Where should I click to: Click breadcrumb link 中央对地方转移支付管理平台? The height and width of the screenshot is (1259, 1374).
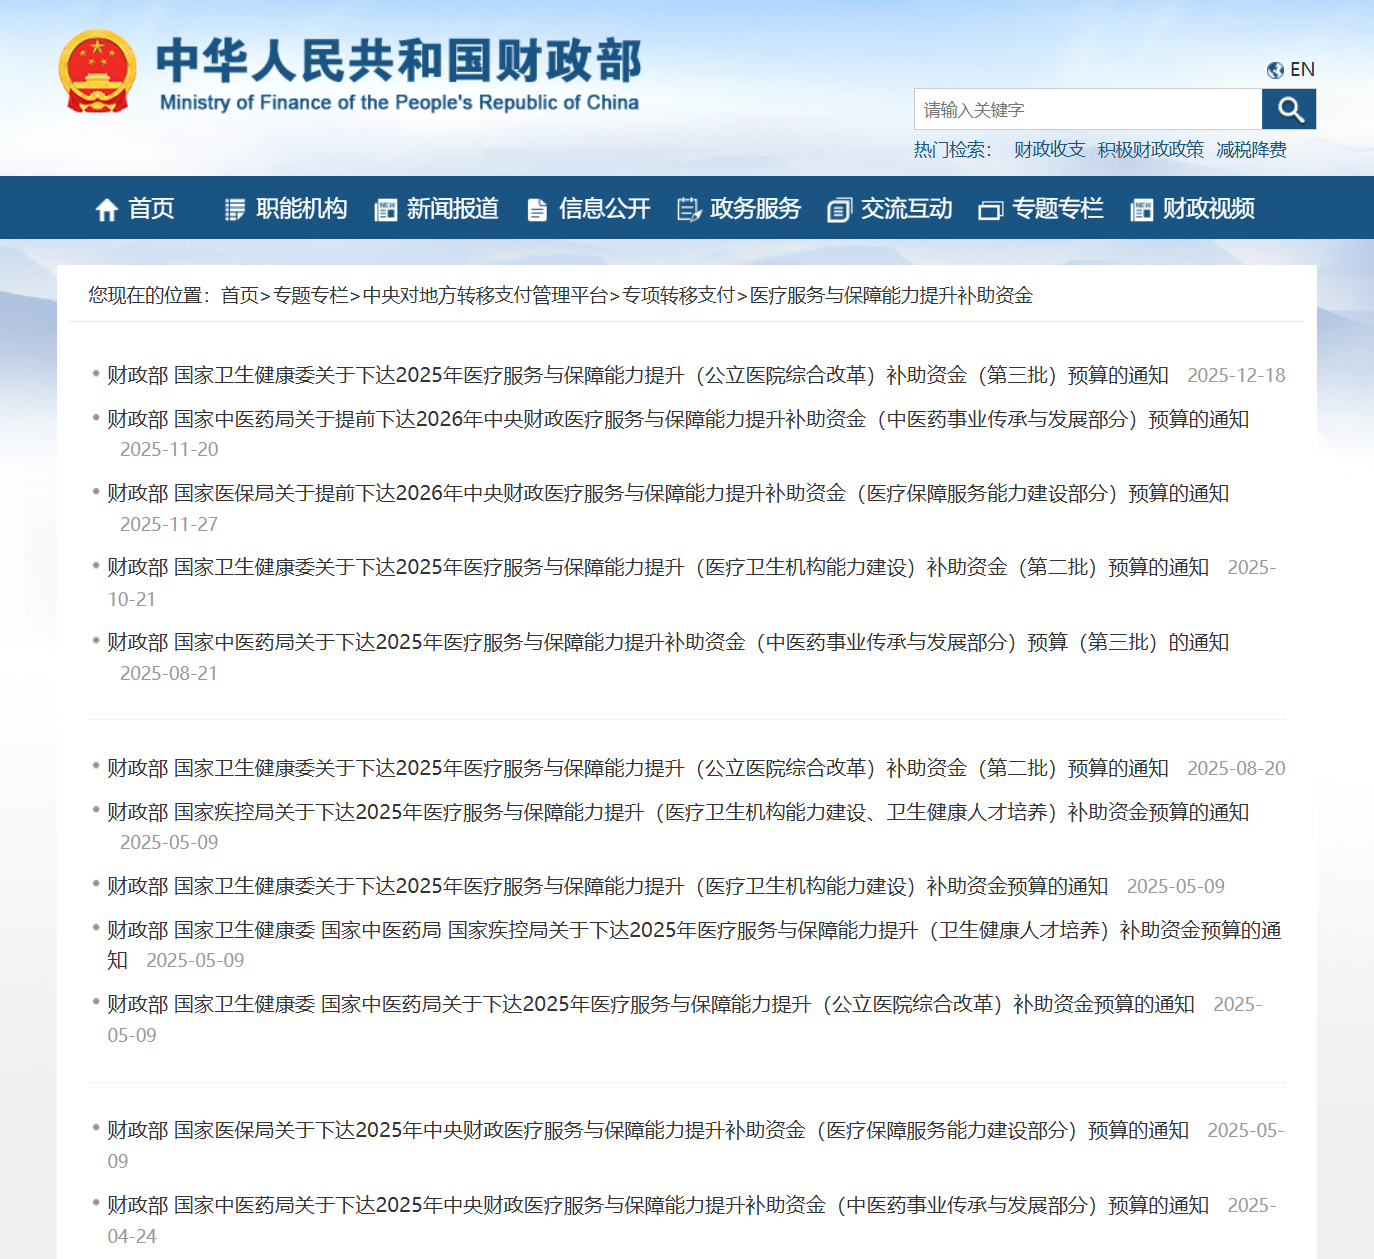[485, 295]
